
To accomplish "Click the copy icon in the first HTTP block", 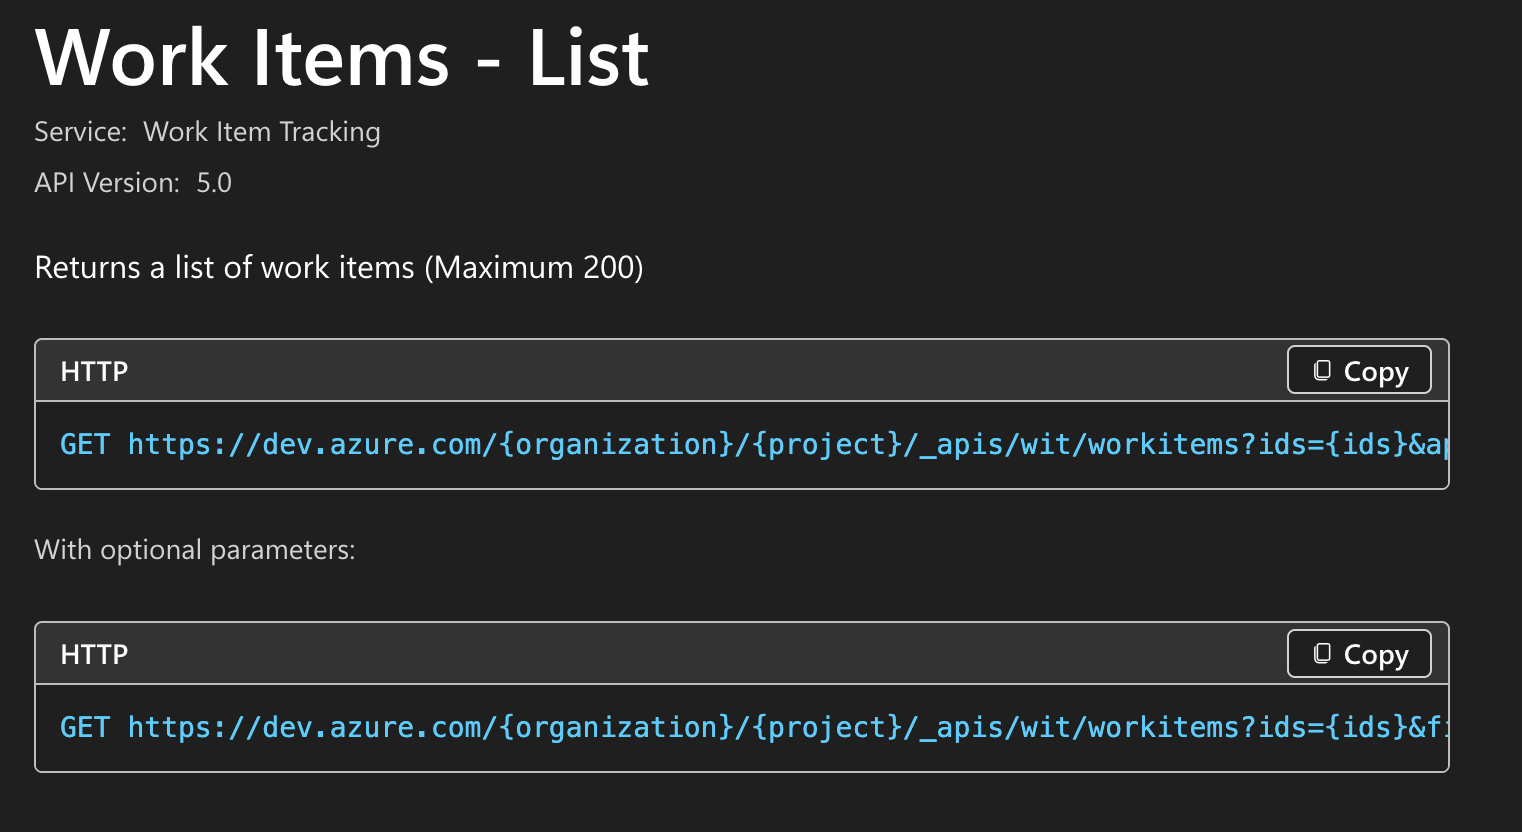I will (x=1322, y=371).
